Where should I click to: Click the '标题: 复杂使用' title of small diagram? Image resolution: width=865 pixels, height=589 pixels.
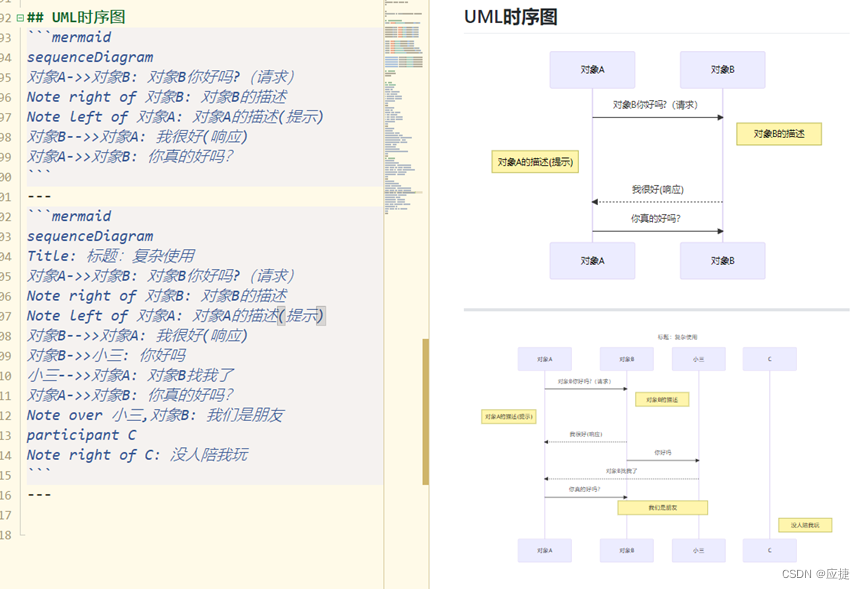[677, 337]
